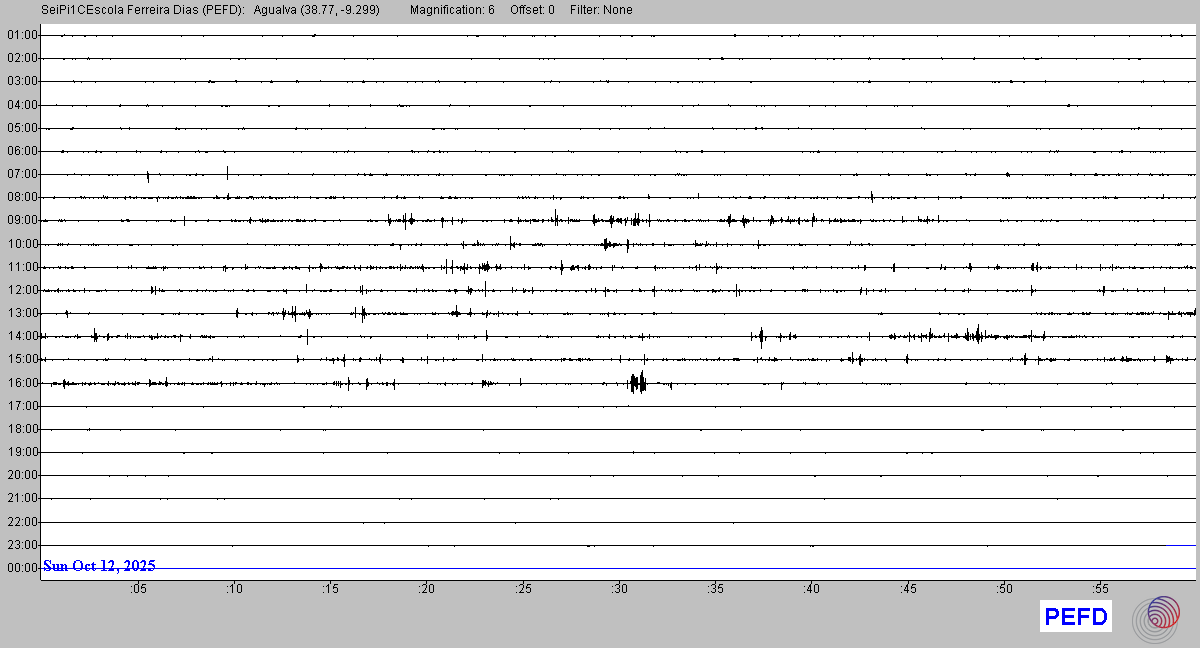1200x648 pixels.
Task: Click the large seismic burst on 16:00 trace
Action: pyautogui.click(x=637, y=382)
